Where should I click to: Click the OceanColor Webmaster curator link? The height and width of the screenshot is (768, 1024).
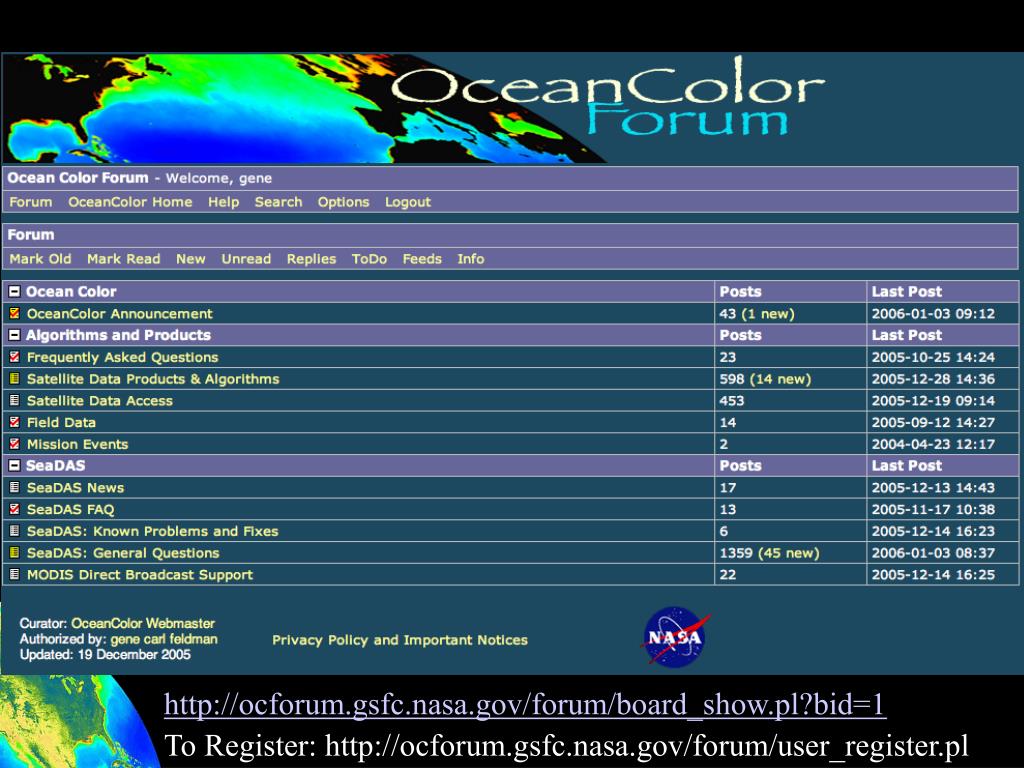coord(143,623)
